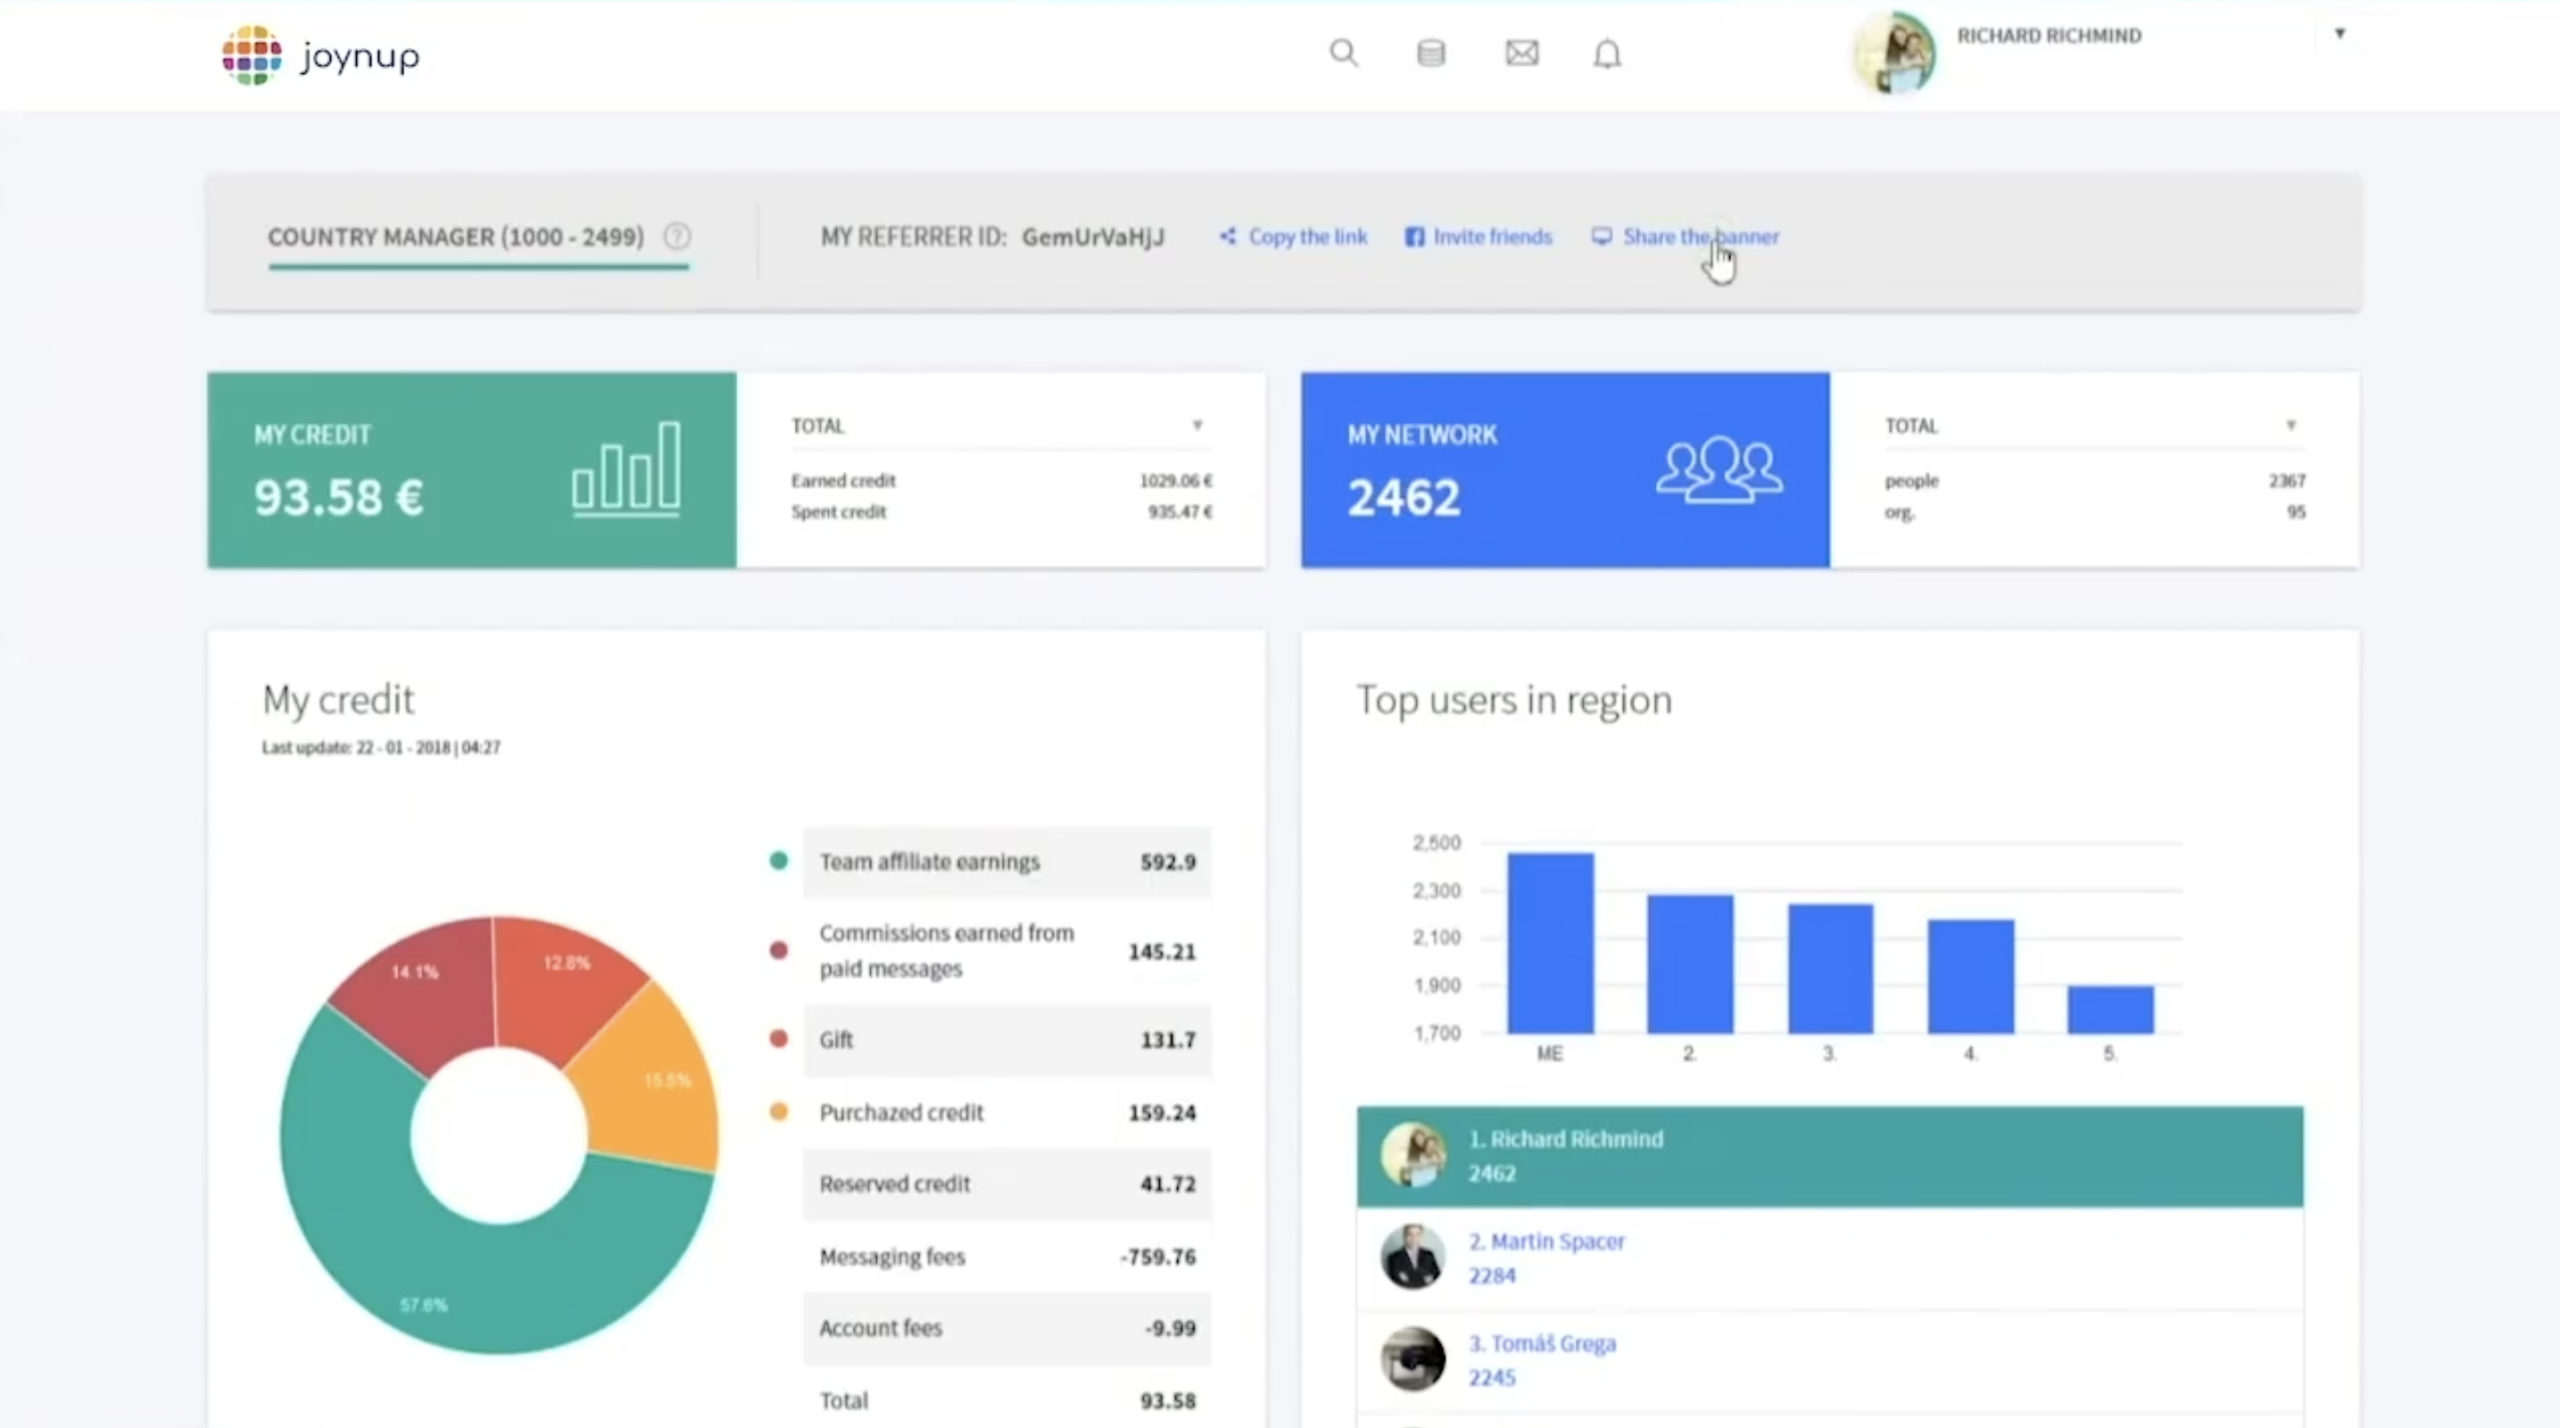Open the Richard Richmind account dropdown arrow

point(2339,34)
